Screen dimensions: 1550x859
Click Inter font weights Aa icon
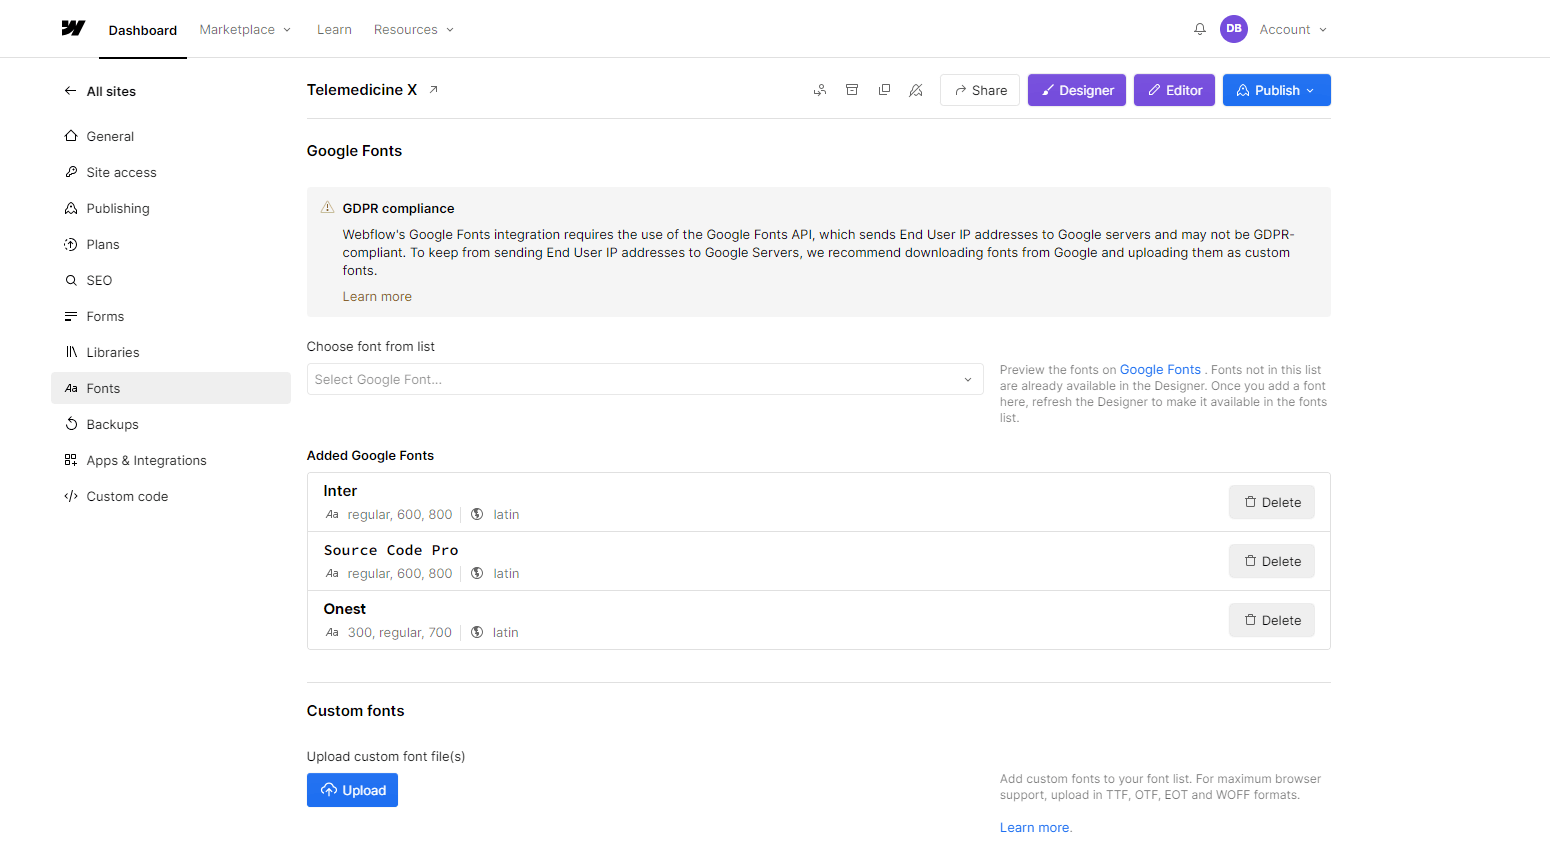(332, 514)
